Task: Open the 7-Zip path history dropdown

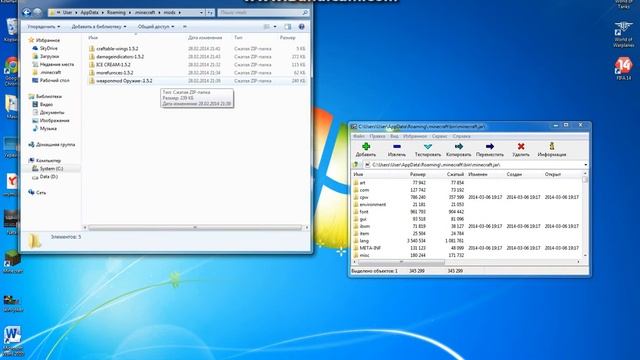Action: (x=586, y=165)
